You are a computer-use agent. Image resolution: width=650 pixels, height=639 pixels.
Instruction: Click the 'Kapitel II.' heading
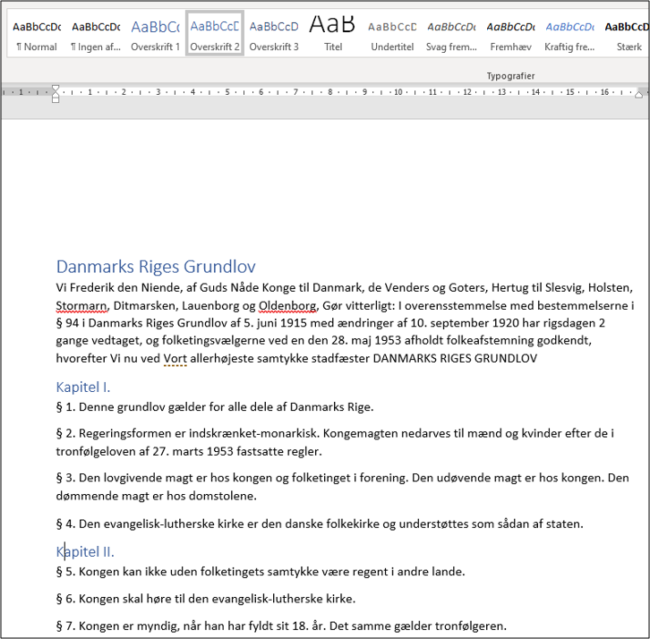point(85,551)
